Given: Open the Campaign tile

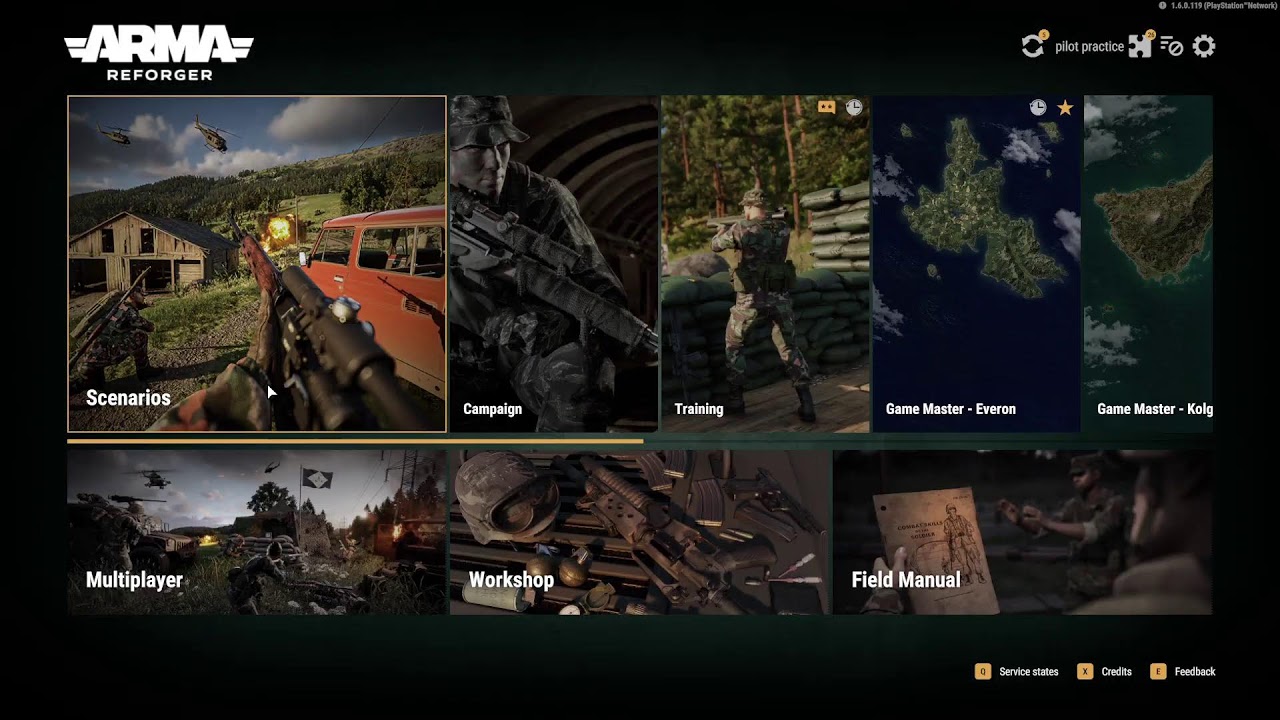Looking at the screenshot, I should point(554,264).
